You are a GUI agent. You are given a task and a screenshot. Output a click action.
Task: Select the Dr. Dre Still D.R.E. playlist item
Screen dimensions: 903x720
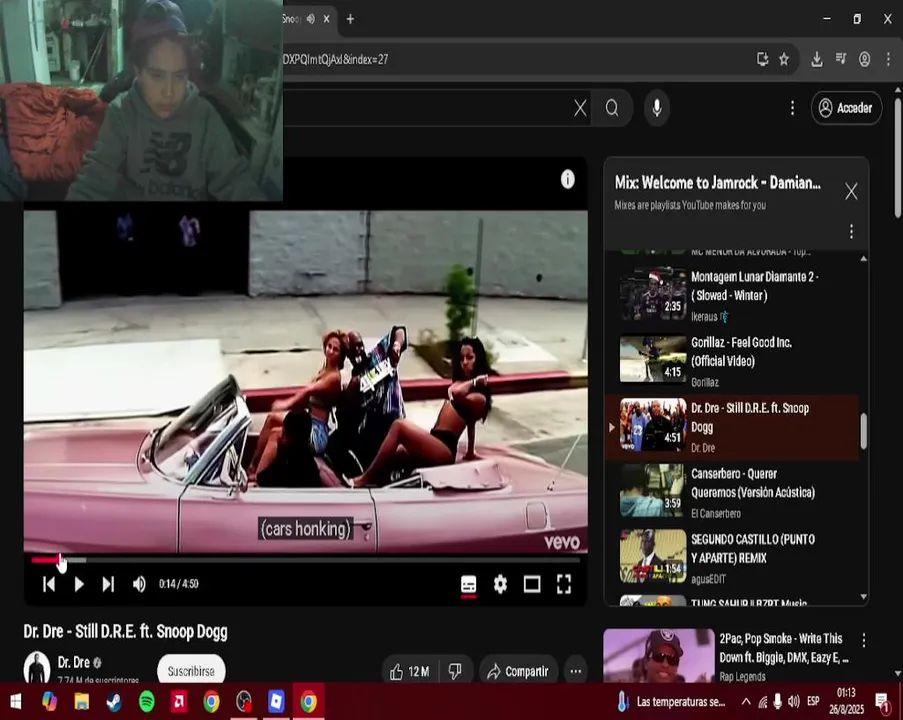[x=731, y=427]
